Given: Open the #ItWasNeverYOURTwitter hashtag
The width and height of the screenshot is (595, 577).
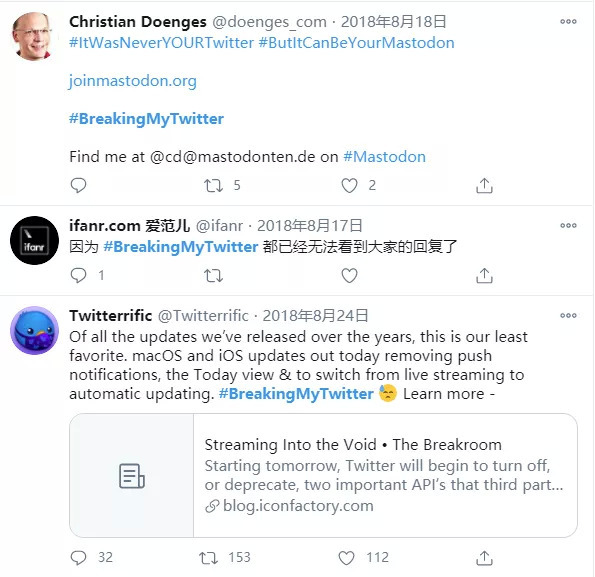Looking at the screenshot, I should coord(161,43).
